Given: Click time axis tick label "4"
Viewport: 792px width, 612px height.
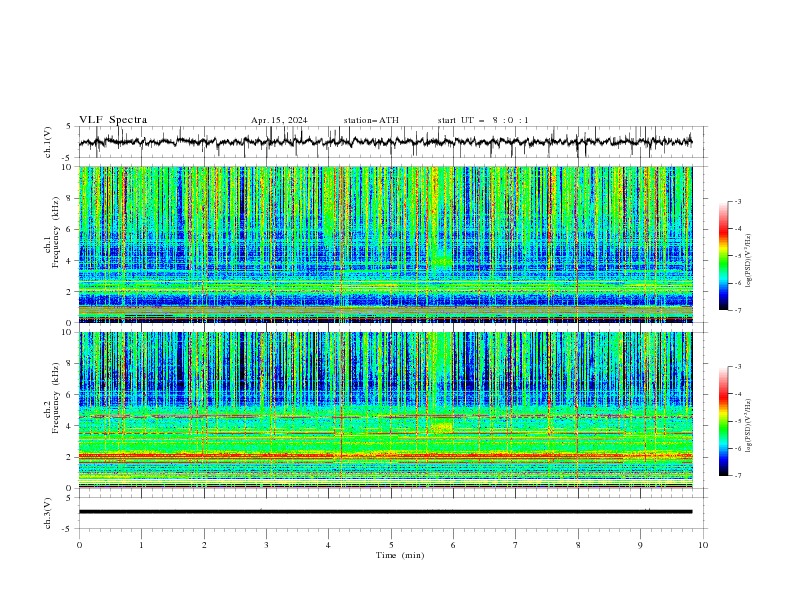Looking at the screenshot, I should (x=328, y=545).
